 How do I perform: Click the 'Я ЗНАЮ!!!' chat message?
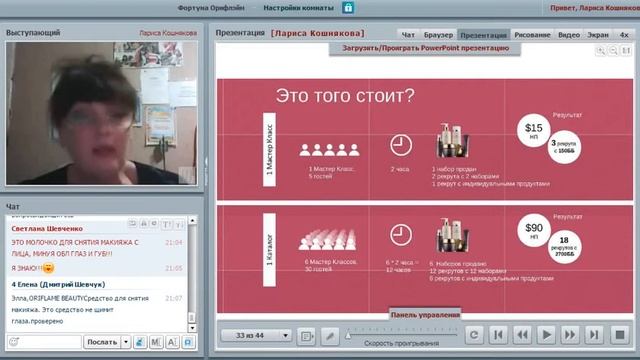click(27, 268)
